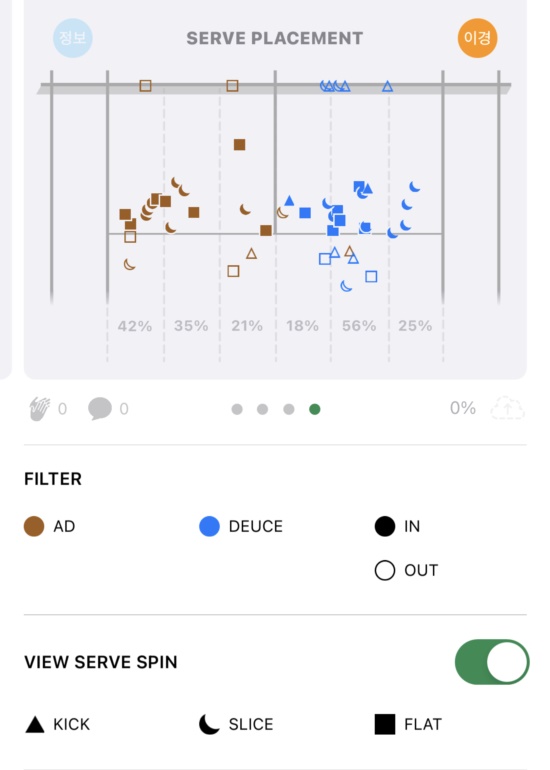Screen dimensions: 550x770
Task: Go to the third page dot
Action: tap(289, 409)
